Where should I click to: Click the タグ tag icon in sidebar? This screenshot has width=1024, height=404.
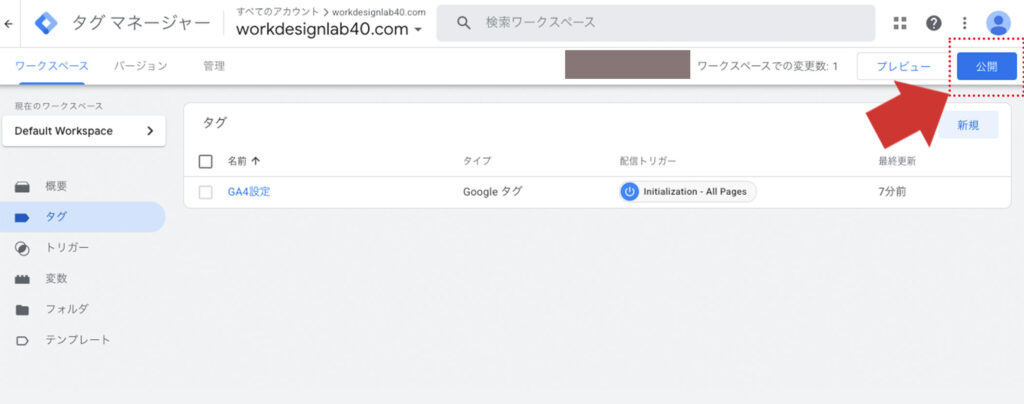[22, 217]
